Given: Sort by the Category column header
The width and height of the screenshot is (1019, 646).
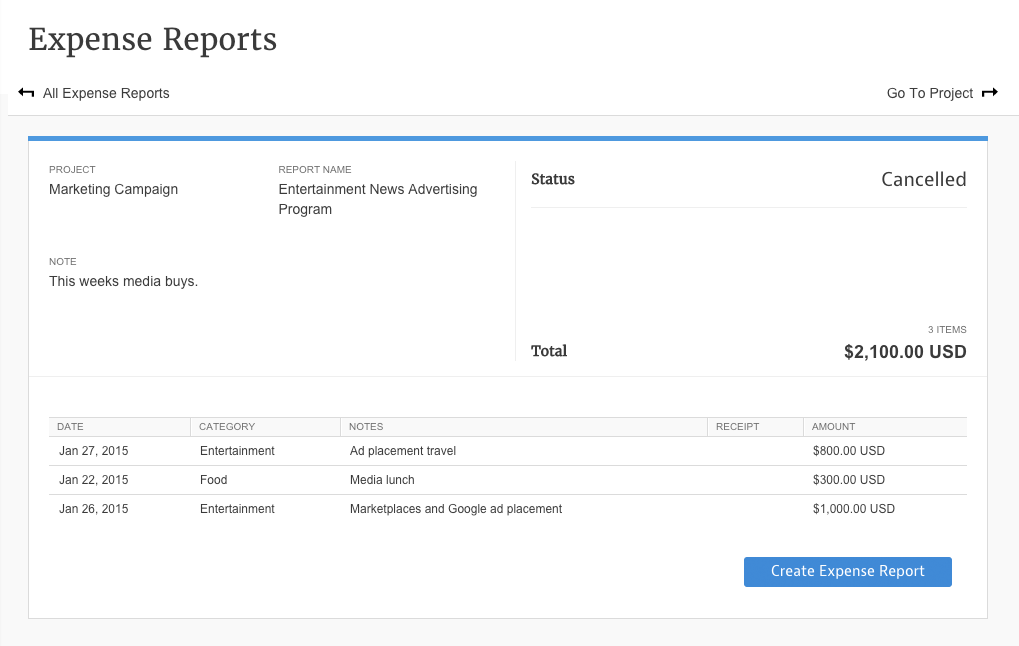Looking at the screenshot, I should (227, 427).
